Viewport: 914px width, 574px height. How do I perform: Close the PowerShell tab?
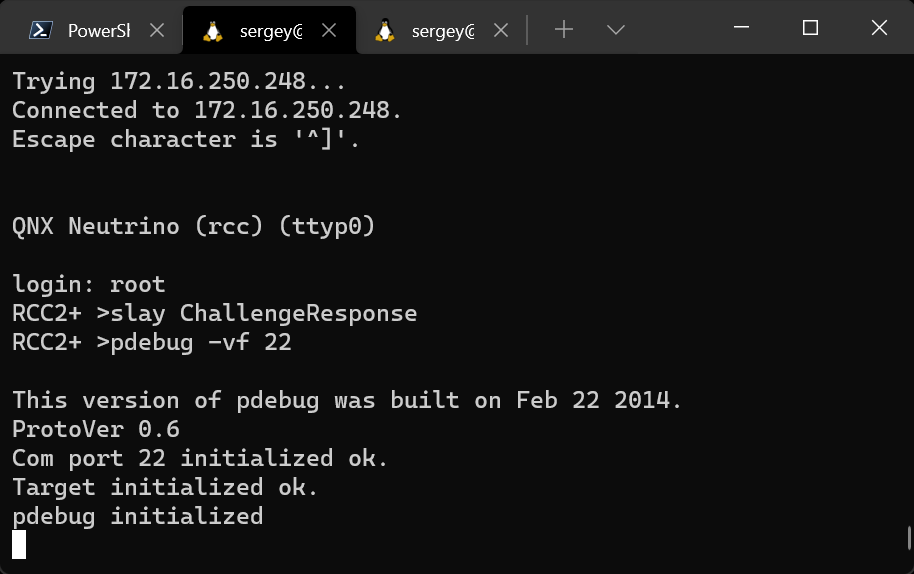(157, 30)
